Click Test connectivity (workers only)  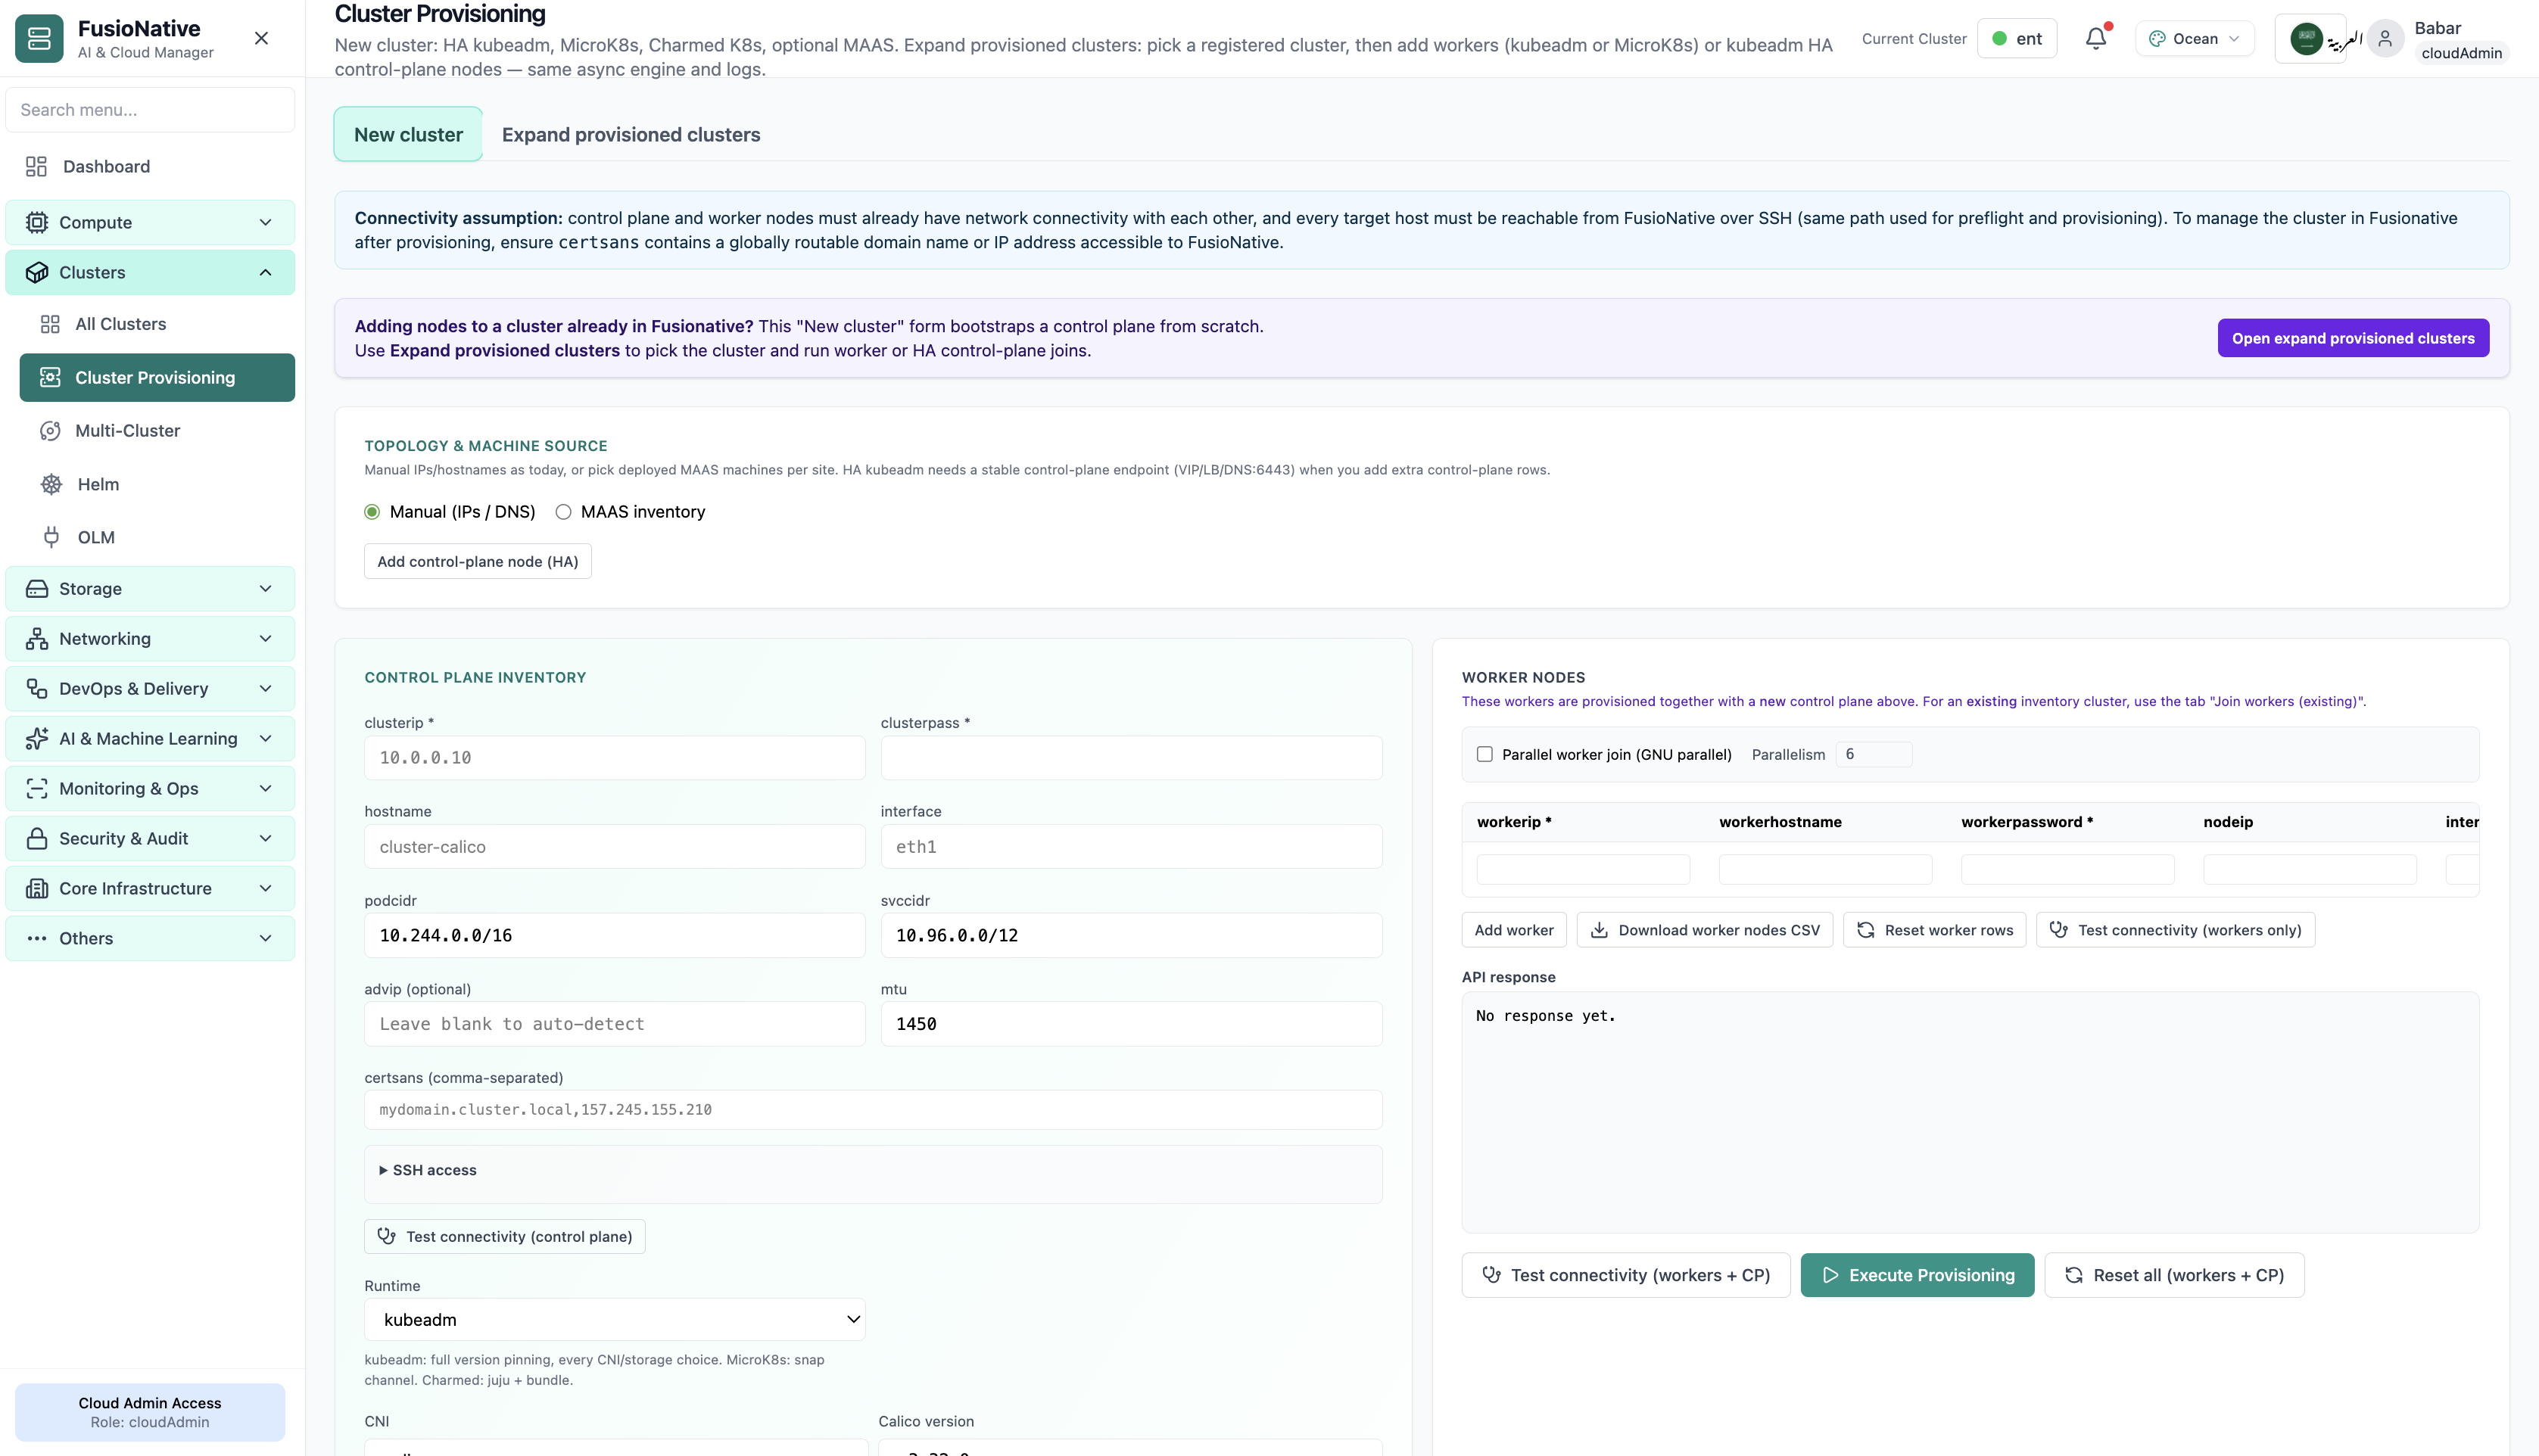point(2176,930)
